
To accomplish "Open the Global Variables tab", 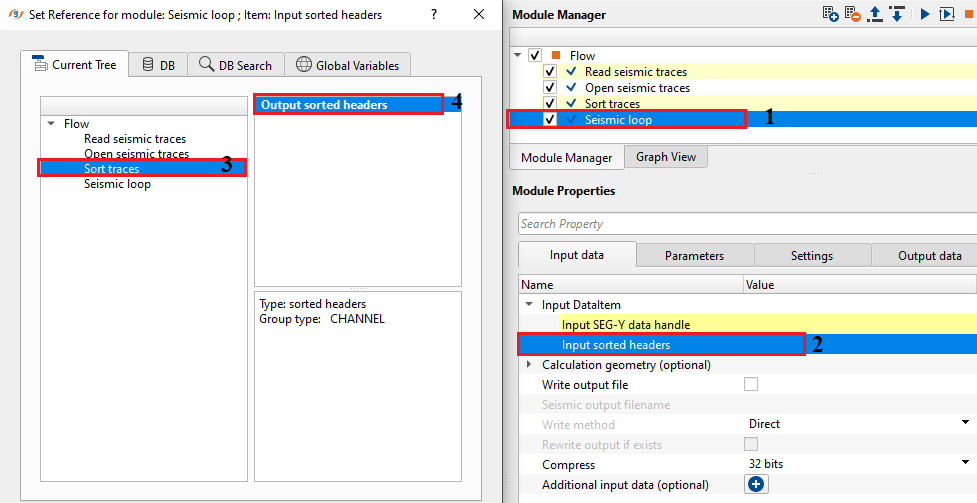I will 348,65.
